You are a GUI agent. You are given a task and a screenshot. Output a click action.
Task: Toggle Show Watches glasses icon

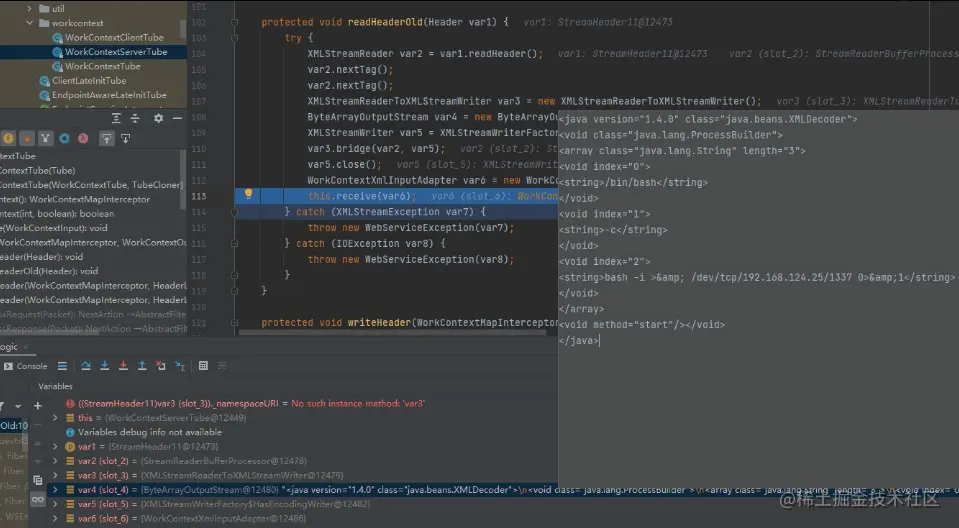click(x=38, y=500)
